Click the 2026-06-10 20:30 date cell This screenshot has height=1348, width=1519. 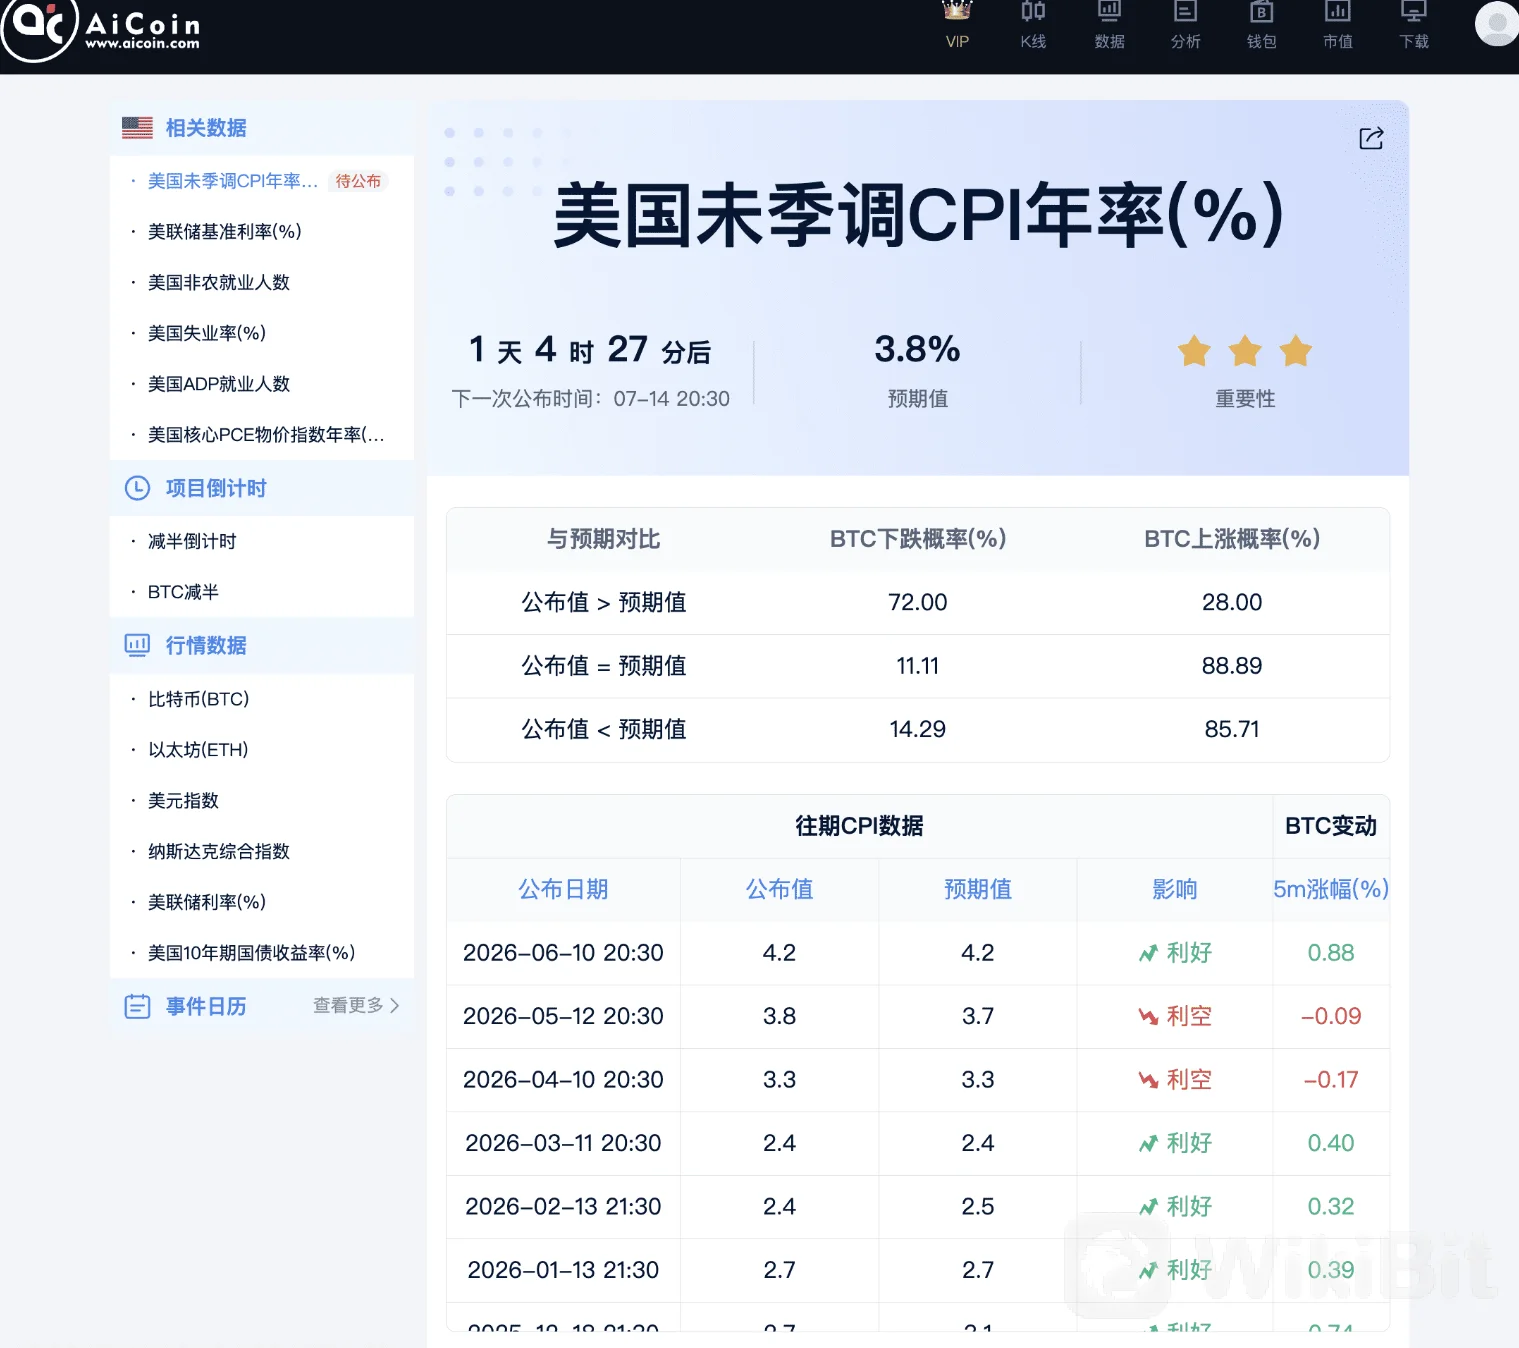pos(563,953)
